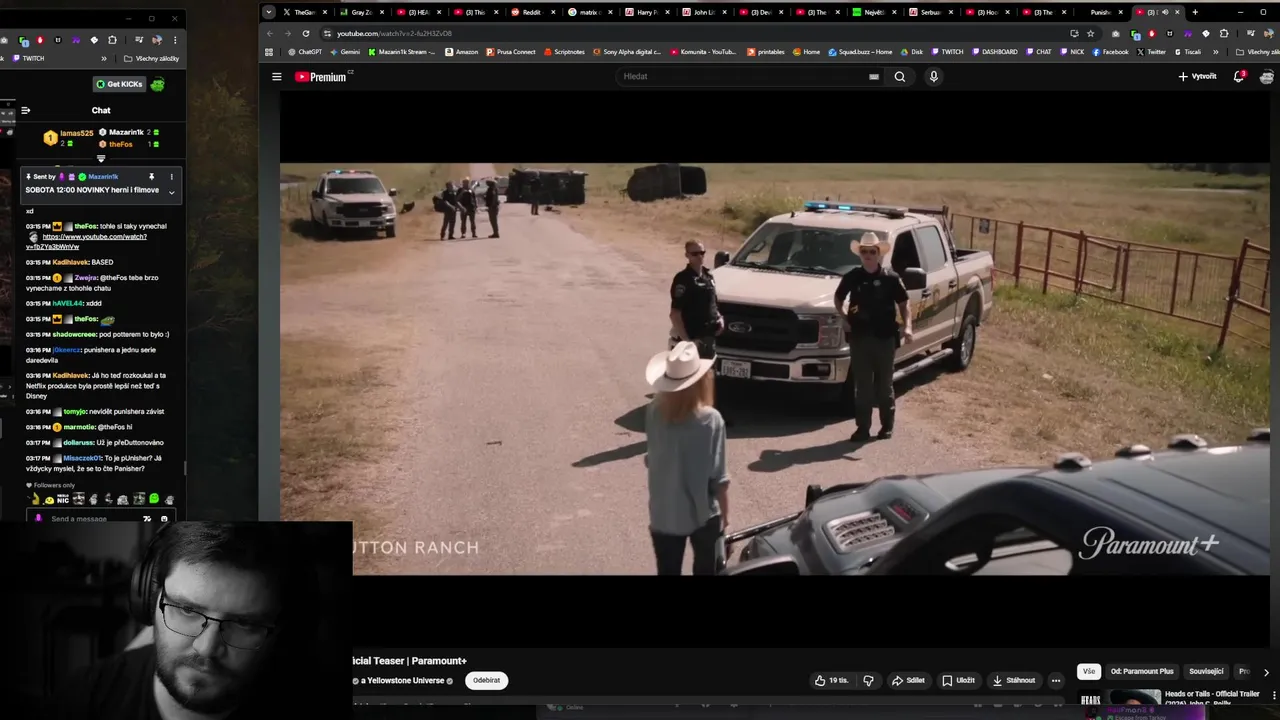This screenshot has width=1280, height=720.
Task: Open the Facebook bookmark
Action: pos(1110,52)
